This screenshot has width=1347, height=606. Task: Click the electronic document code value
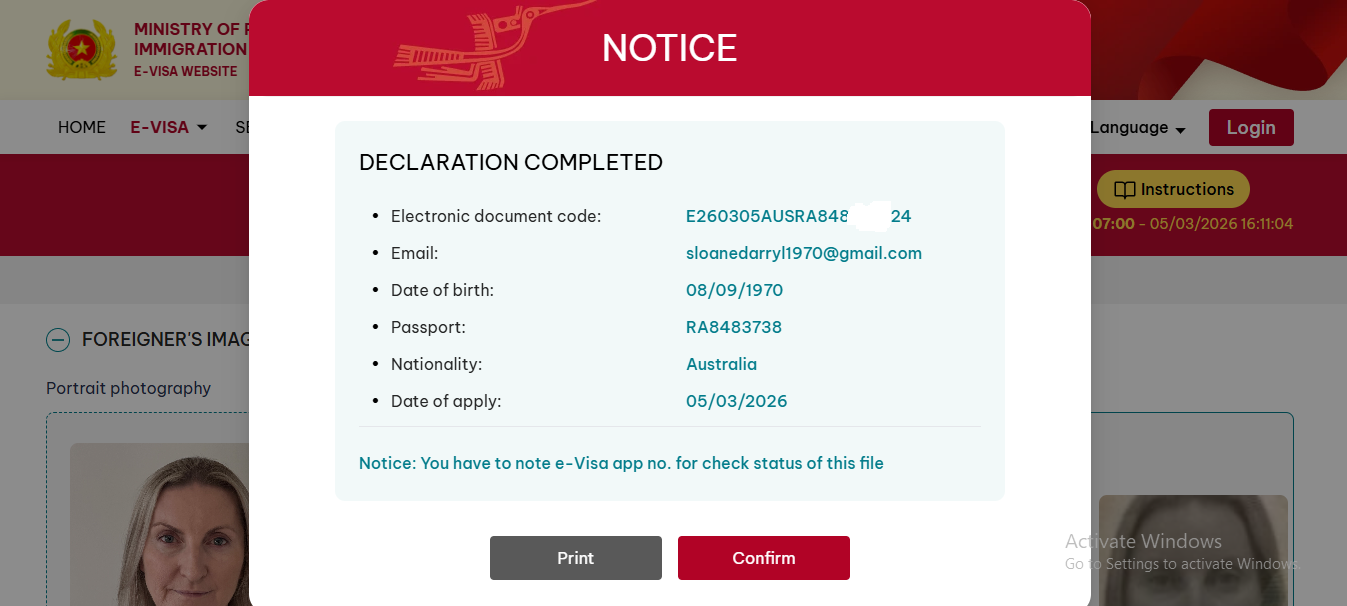(797, 216)
